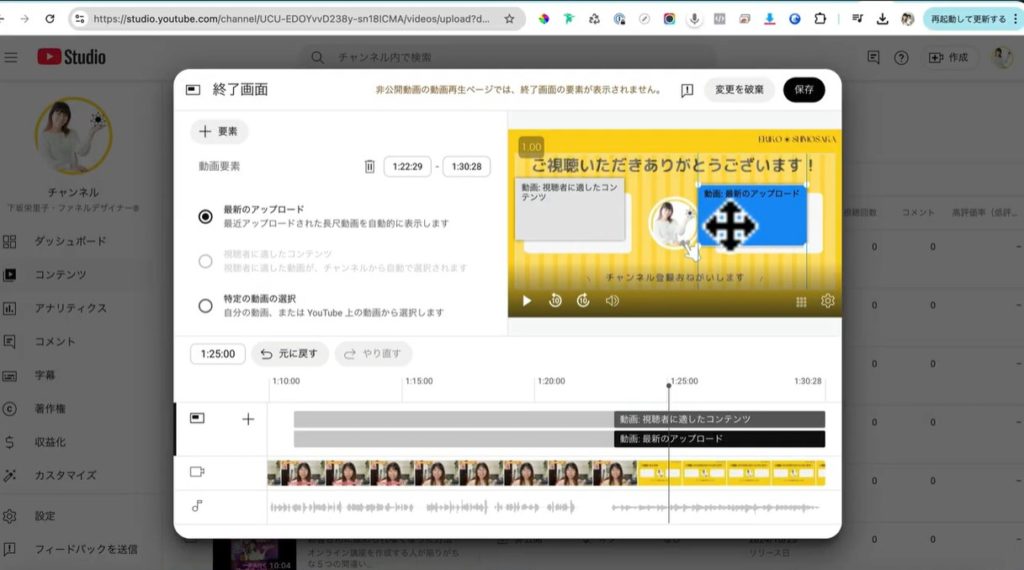Image resolution: width=1024 pixels, height=570 pixels.
Task: Click the send feedback icon in dialog header
Action: point(687,90)
